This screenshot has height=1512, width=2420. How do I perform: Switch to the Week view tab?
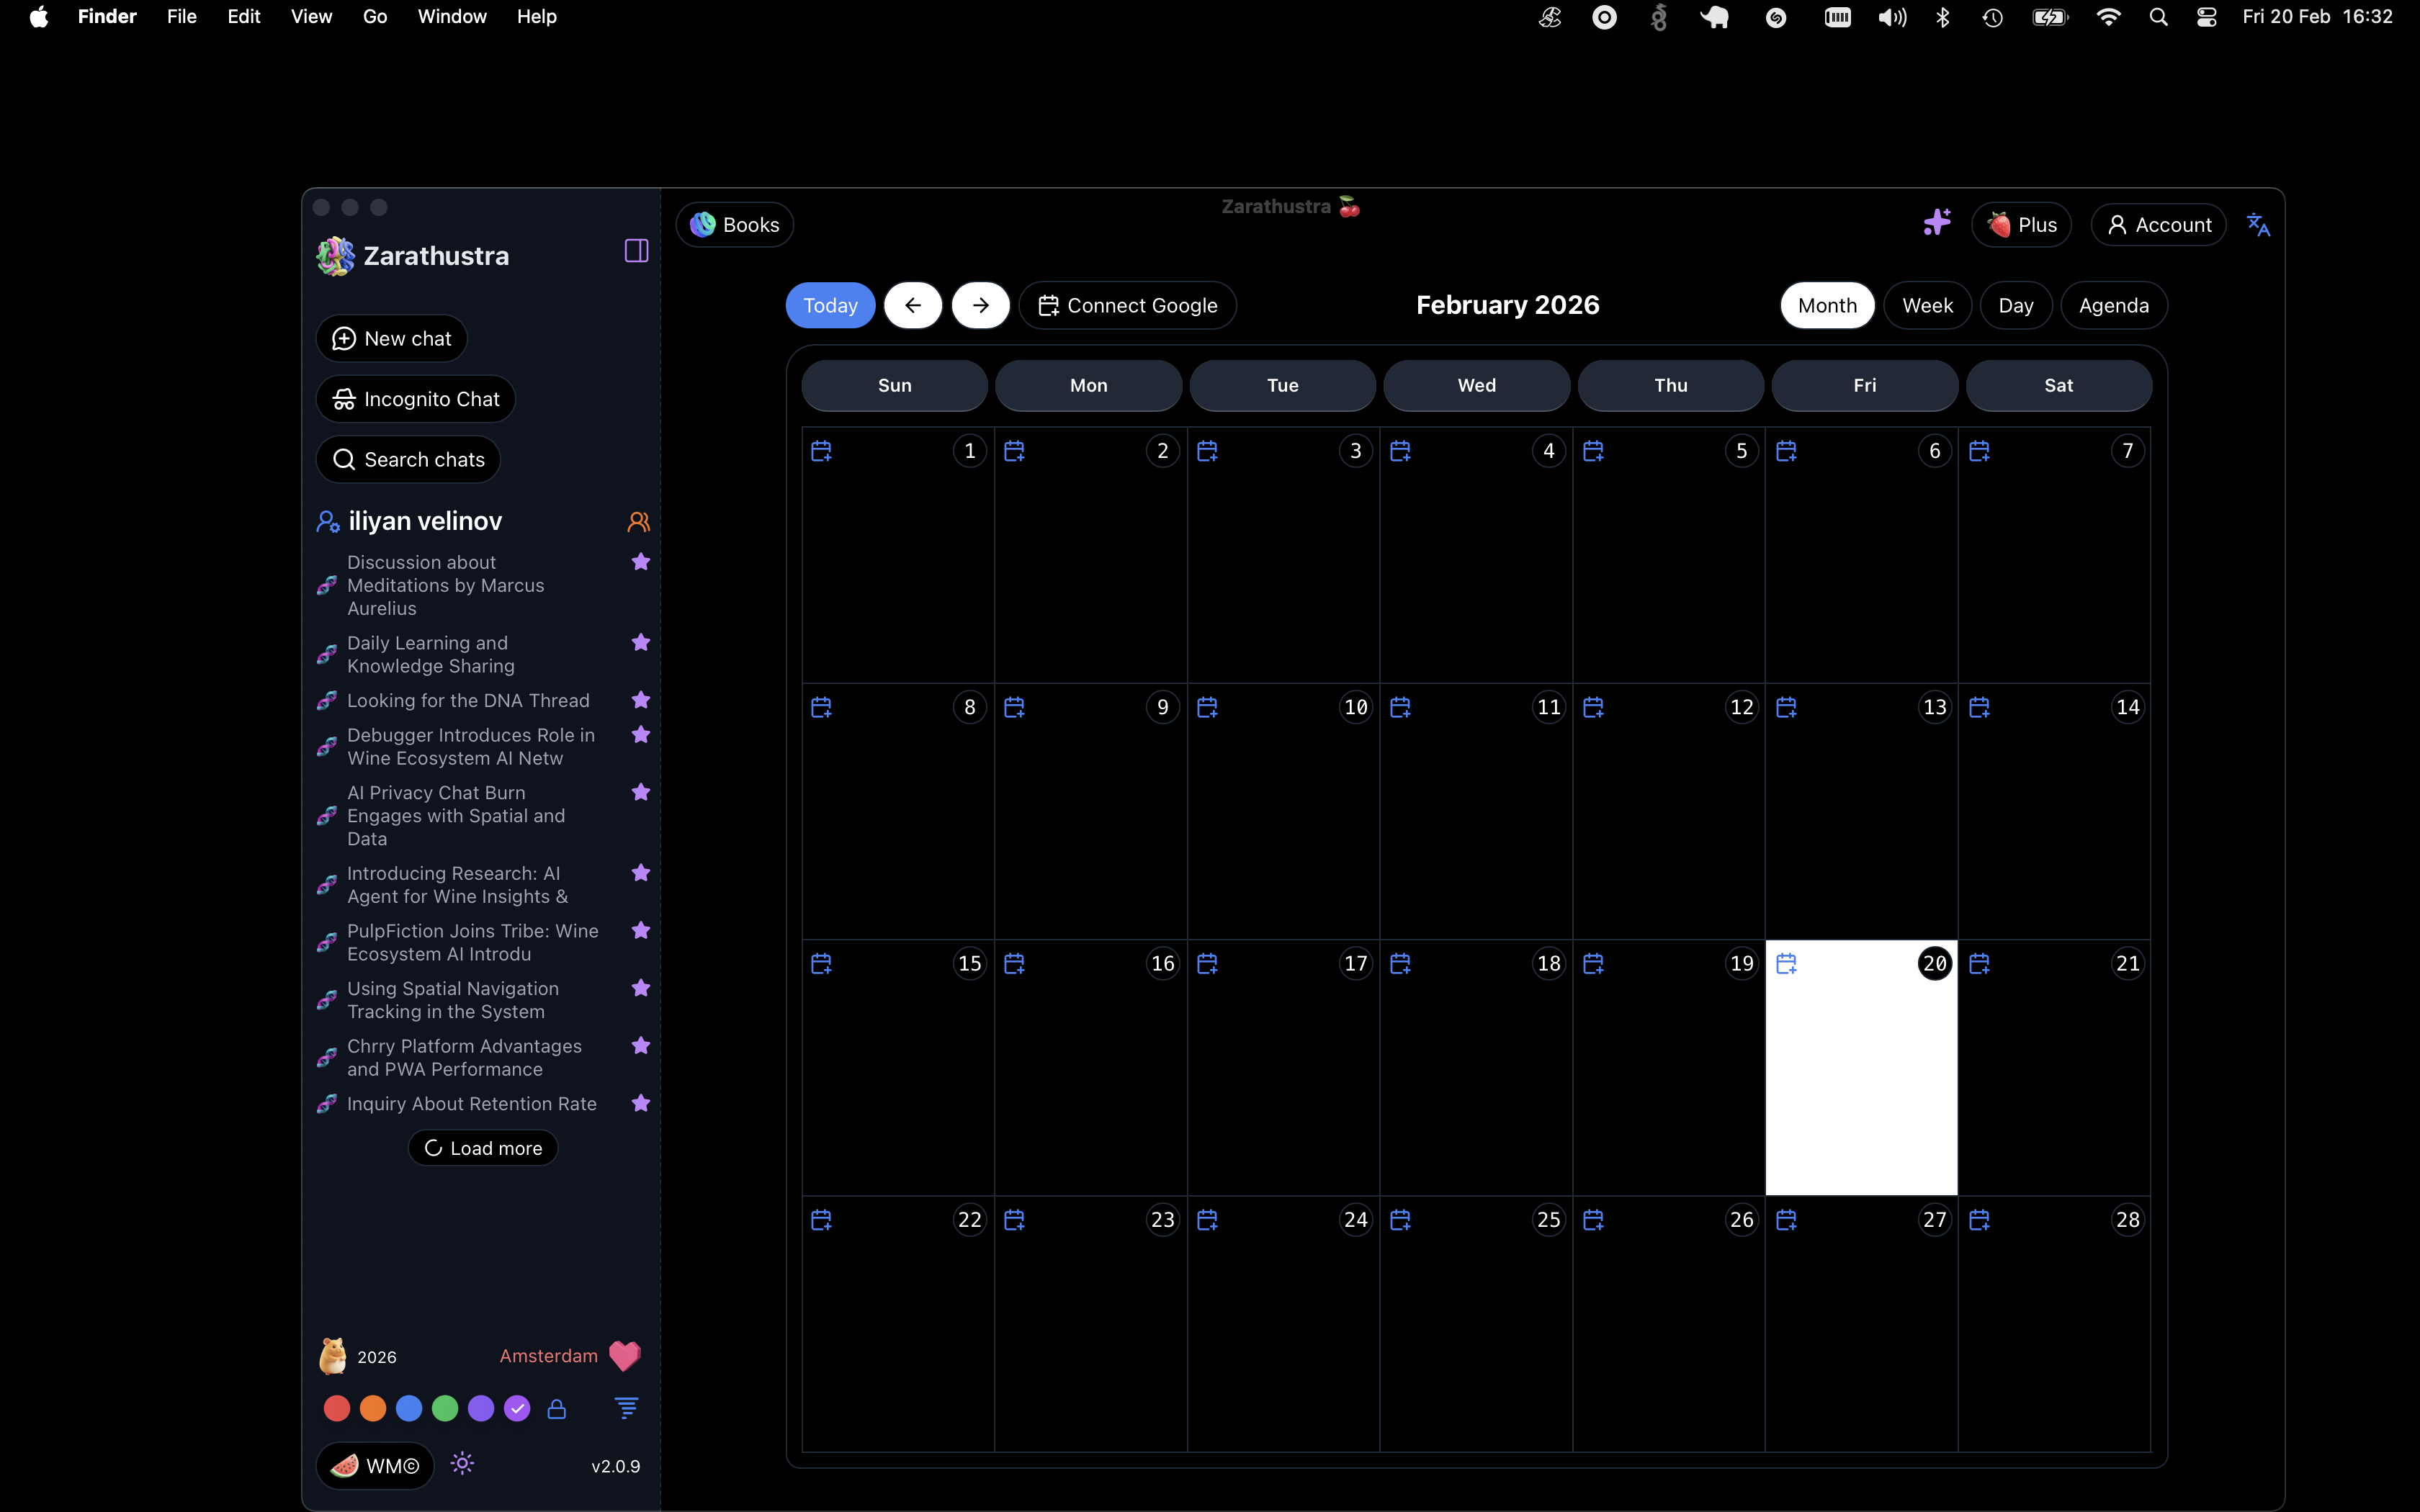point(1927,306)
